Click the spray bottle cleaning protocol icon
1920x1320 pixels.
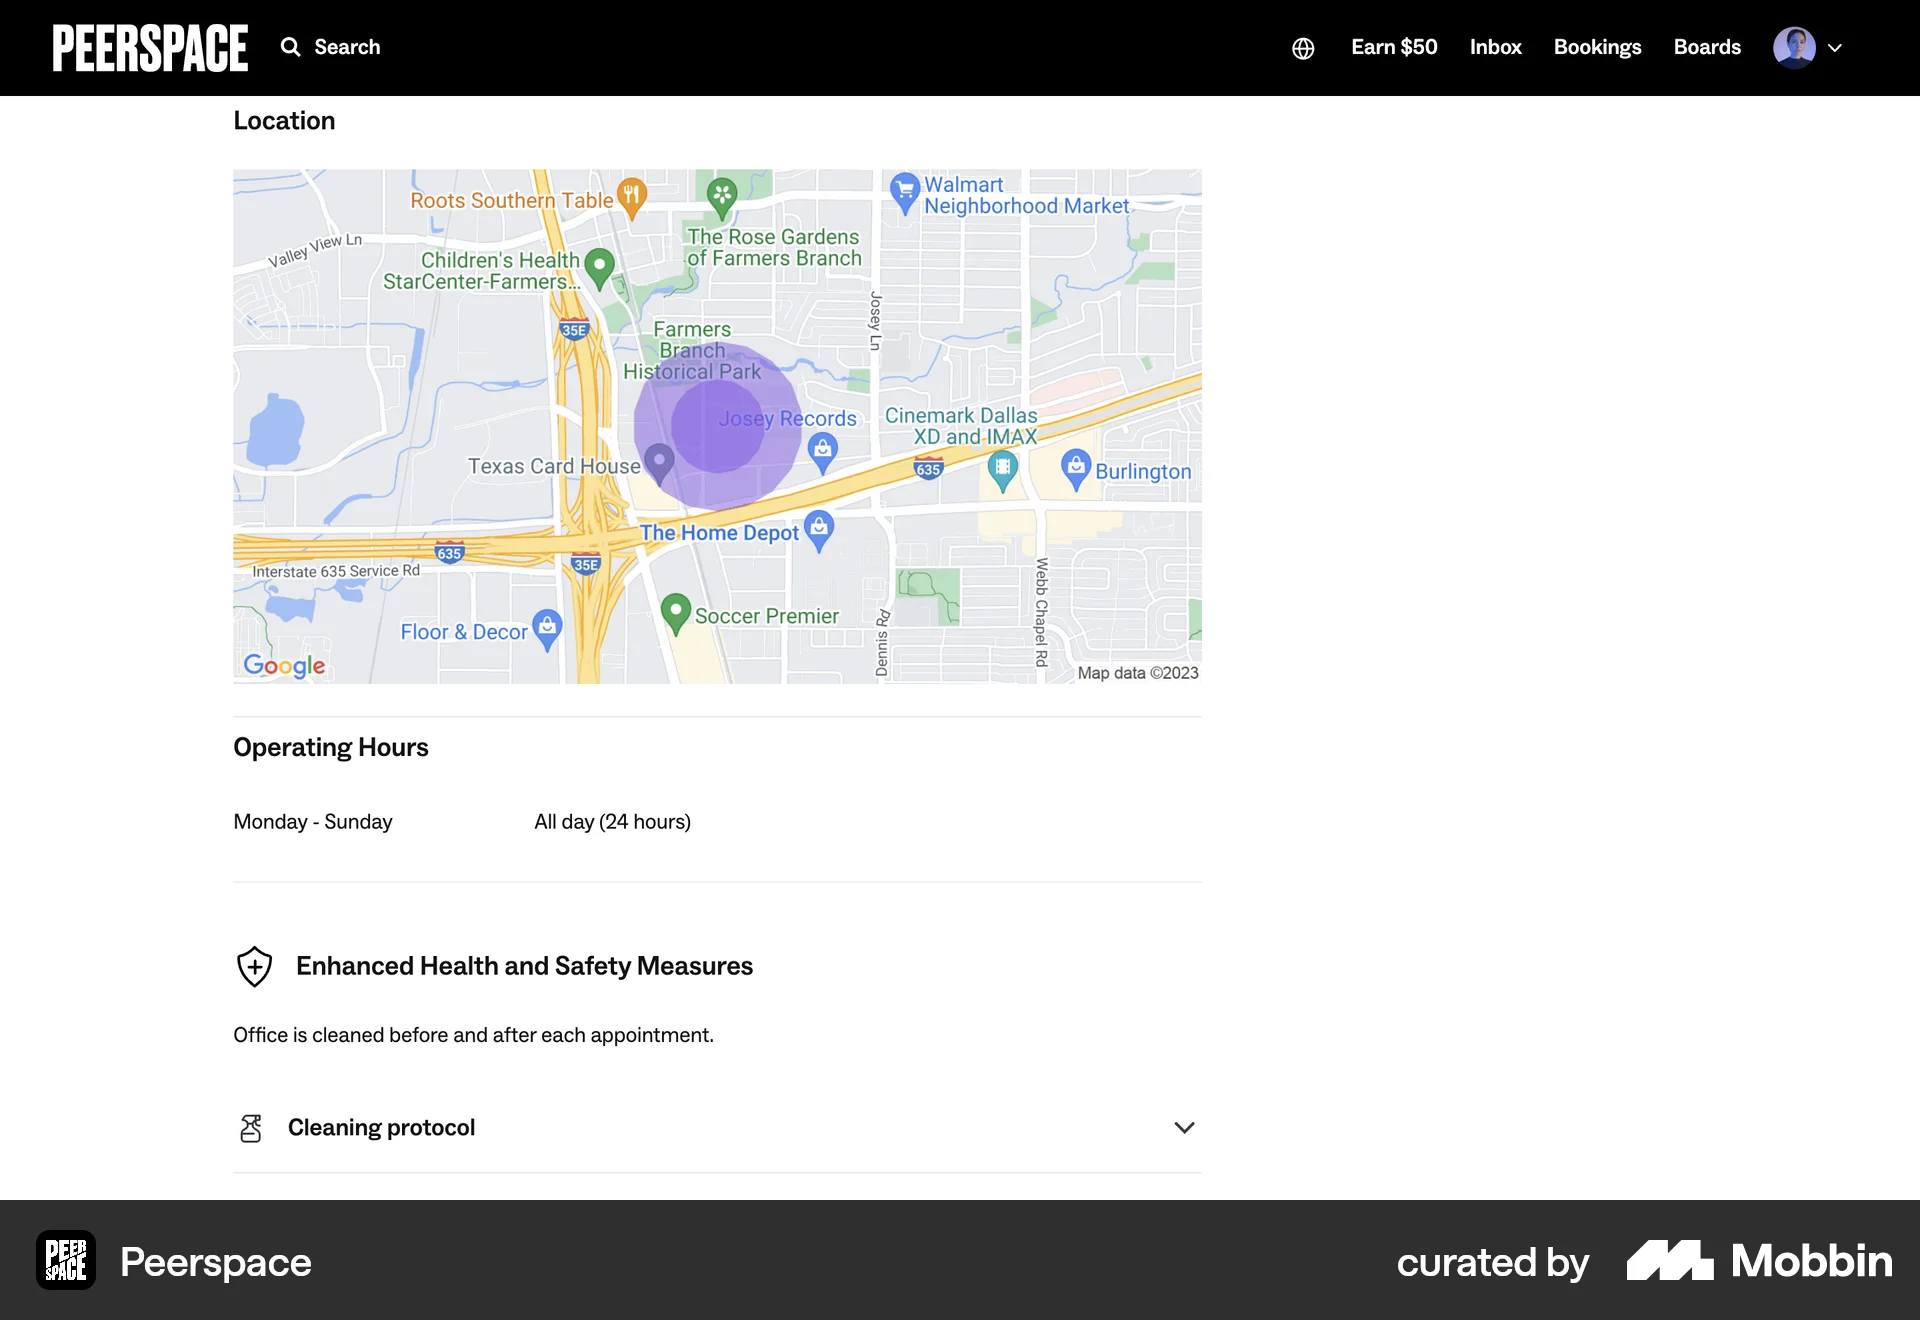(x=251, y=1127)
